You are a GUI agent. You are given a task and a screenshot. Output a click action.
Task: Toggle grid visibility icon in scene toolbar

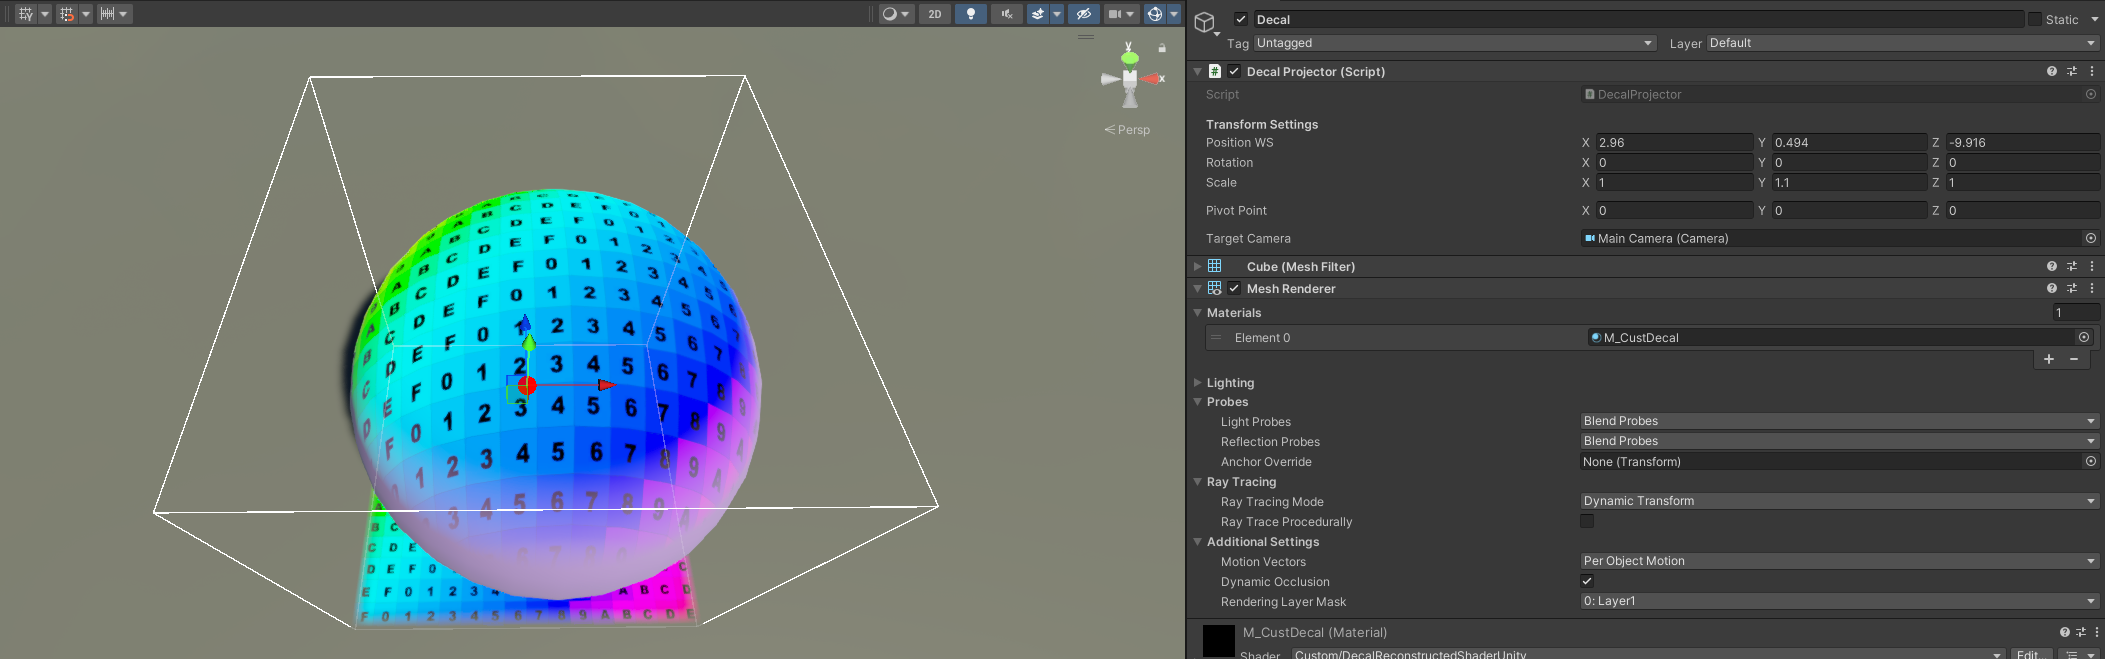pyautogui.click(x=26, y=14)
